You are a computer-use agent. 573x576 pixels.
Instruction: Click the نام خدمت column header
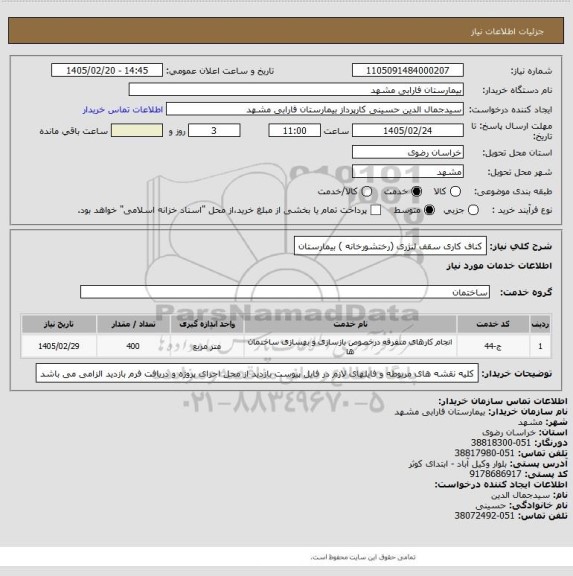[x=350, y=324]
